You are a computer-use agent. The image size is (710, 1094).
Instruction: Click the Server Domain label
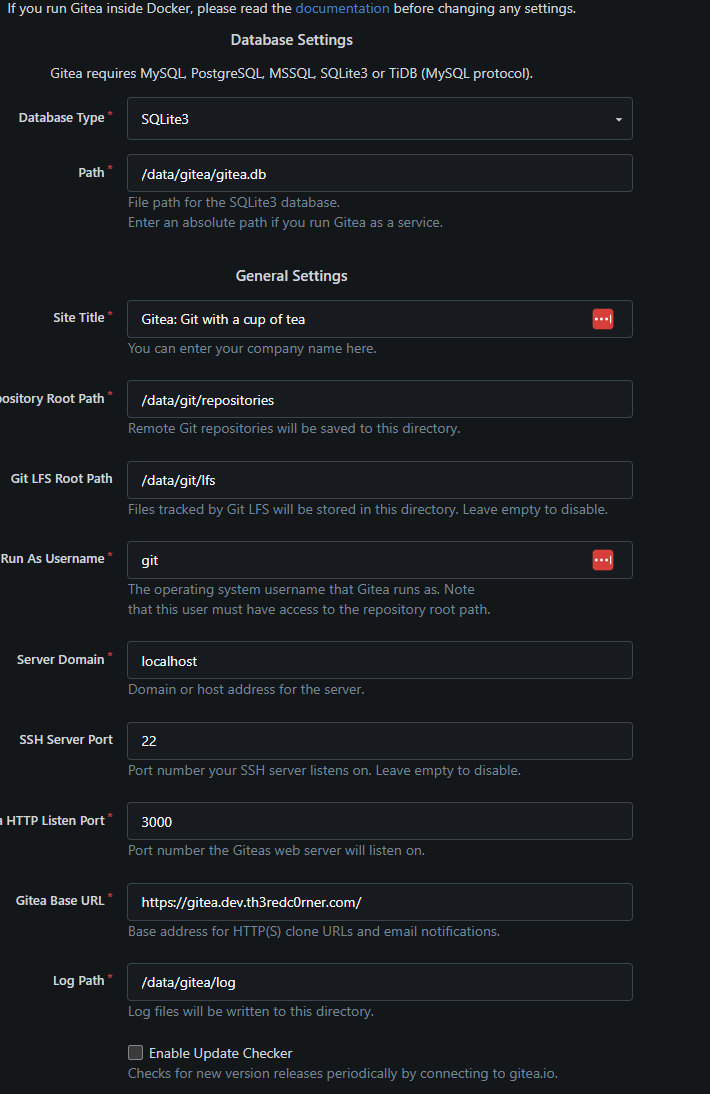[60, 660]
